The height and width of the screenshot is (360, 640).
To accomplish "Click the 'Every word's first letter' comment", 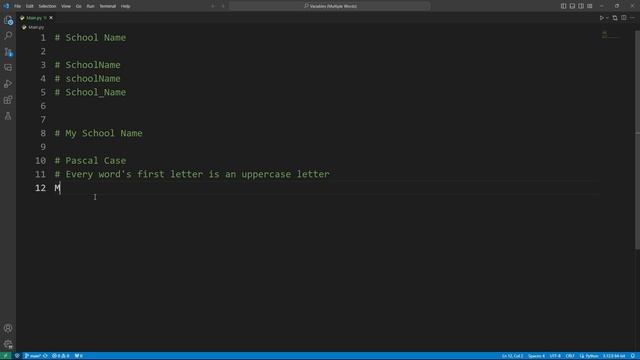I will click(x=192, y=174).
